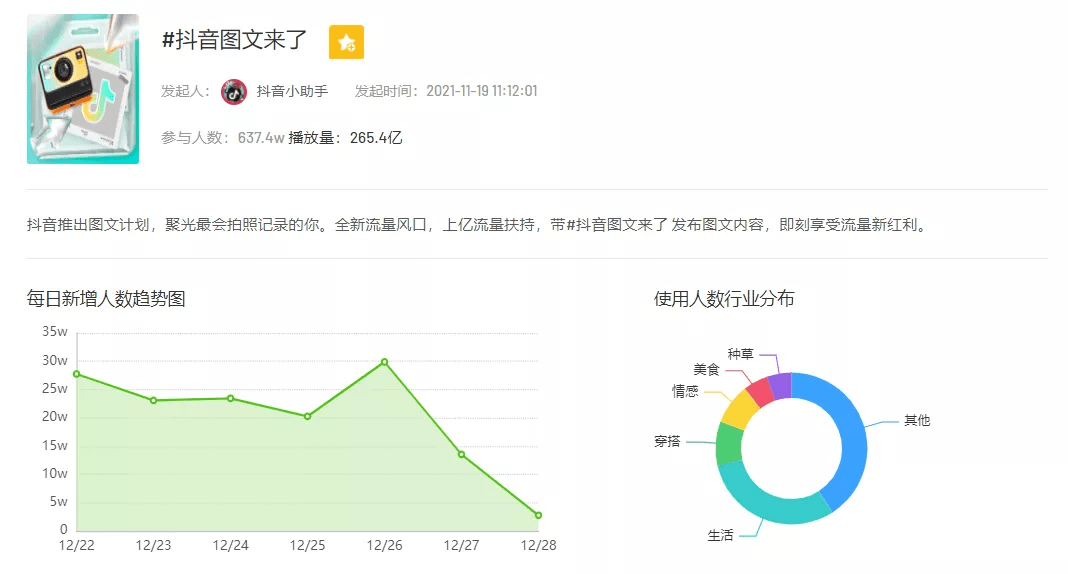Viewport: 1068px width, 574px height.
Task: Select the yellow 情感 donut segment
Action: (740, 410)
